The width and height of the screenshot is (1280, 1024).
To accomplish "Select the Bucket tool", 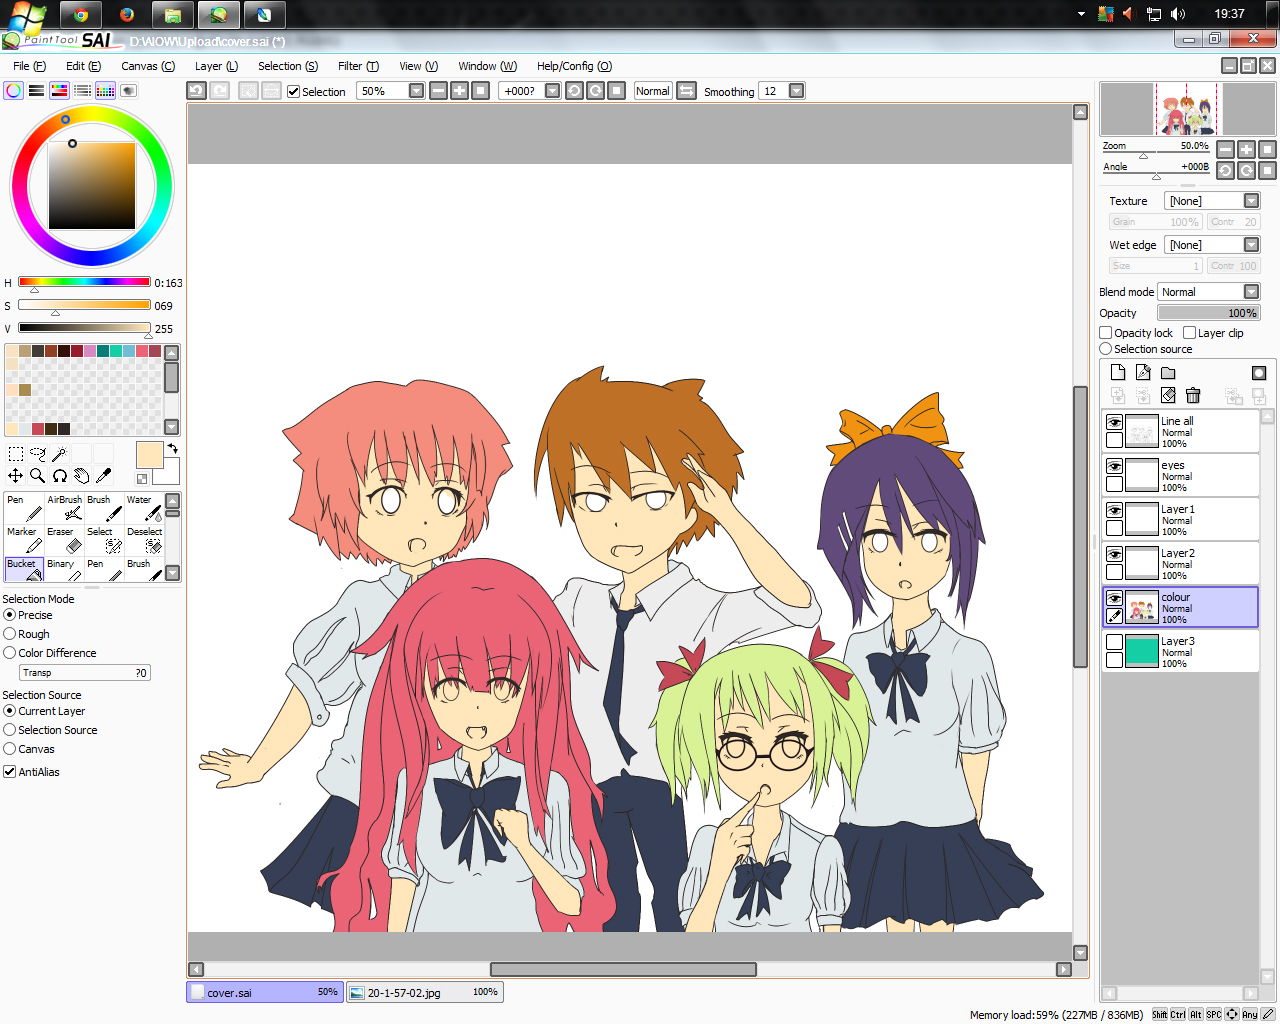I will point(24,569).
